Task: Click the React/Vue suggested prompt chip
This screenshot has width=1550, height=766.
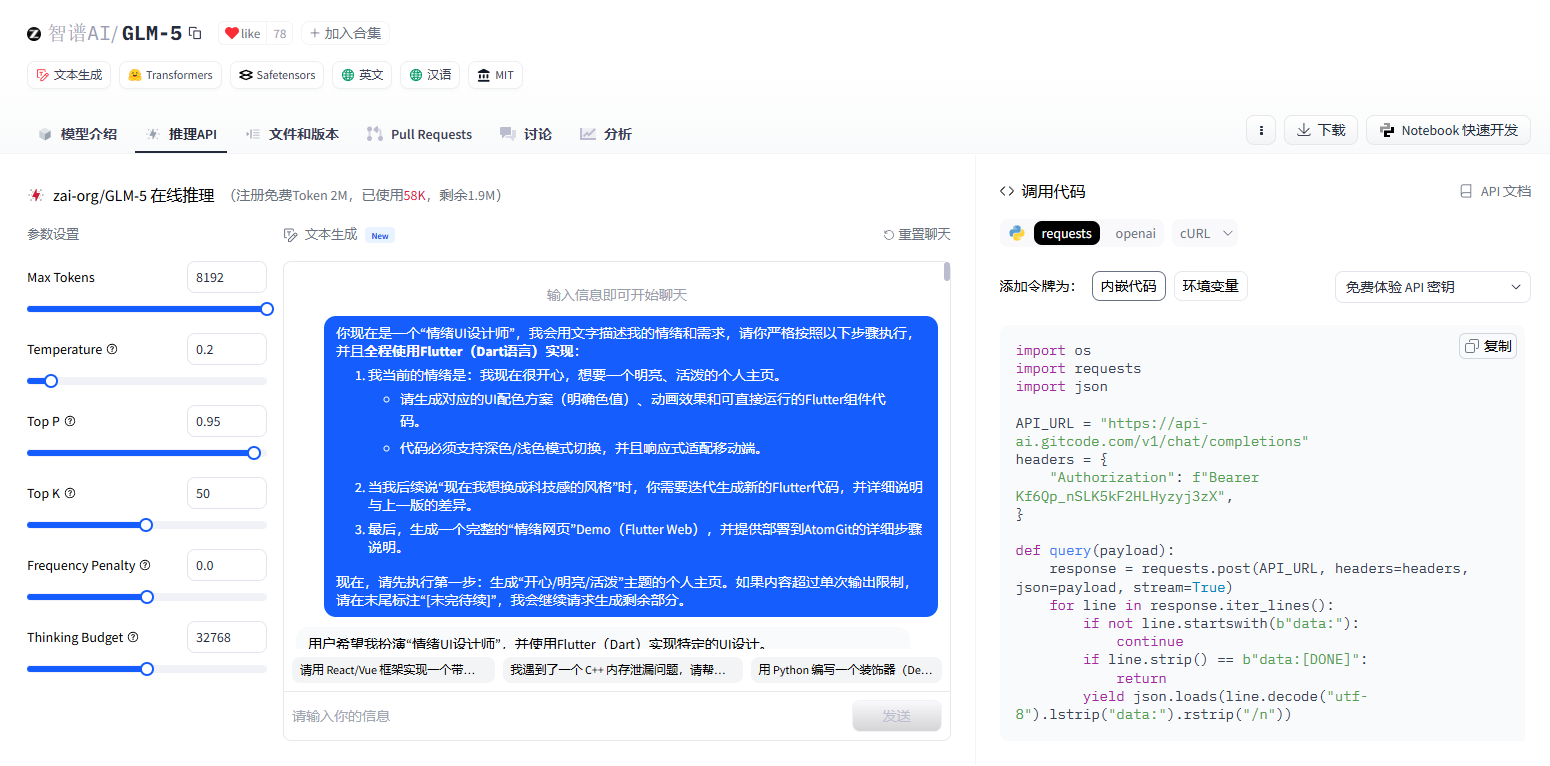Action: click(393, 670)
